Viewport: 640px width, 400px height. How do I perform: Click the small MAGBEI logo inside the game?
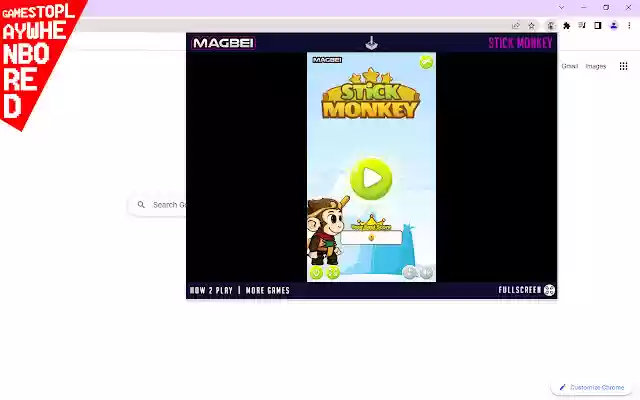(x=327, y=60)
